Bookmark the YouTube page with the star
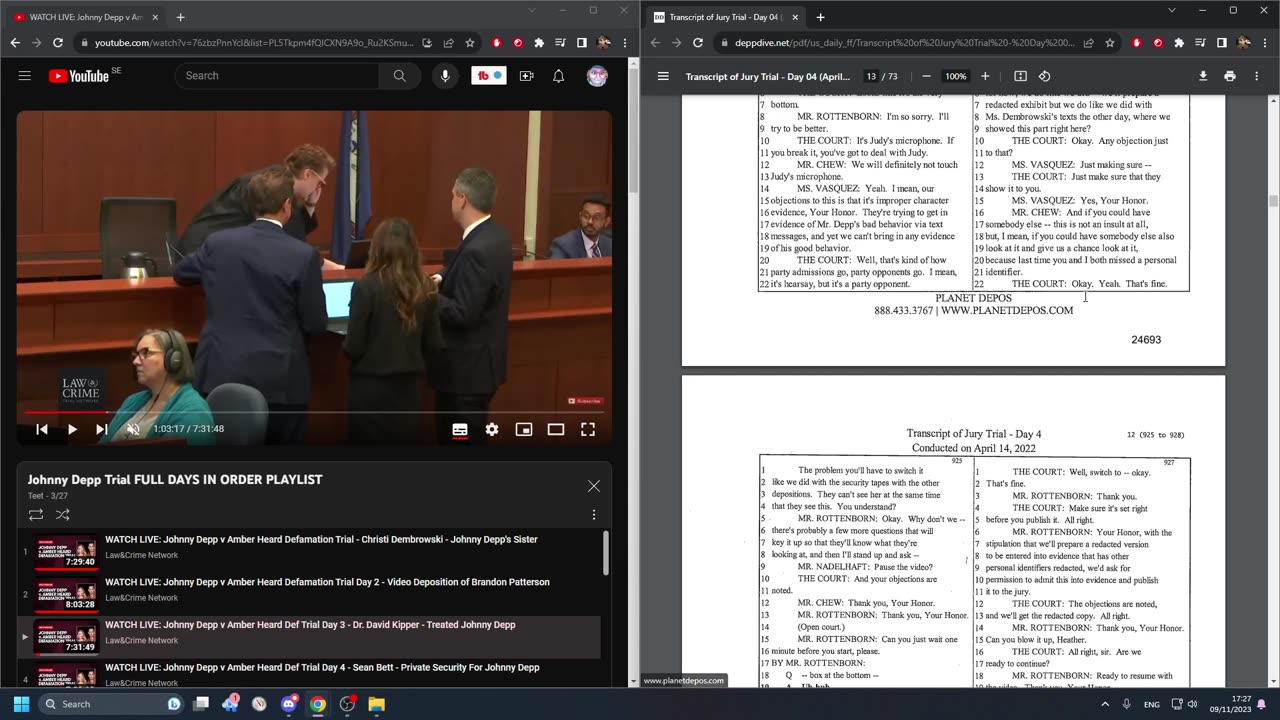This screenshot has height=720, width=1280. pos(470,43)
